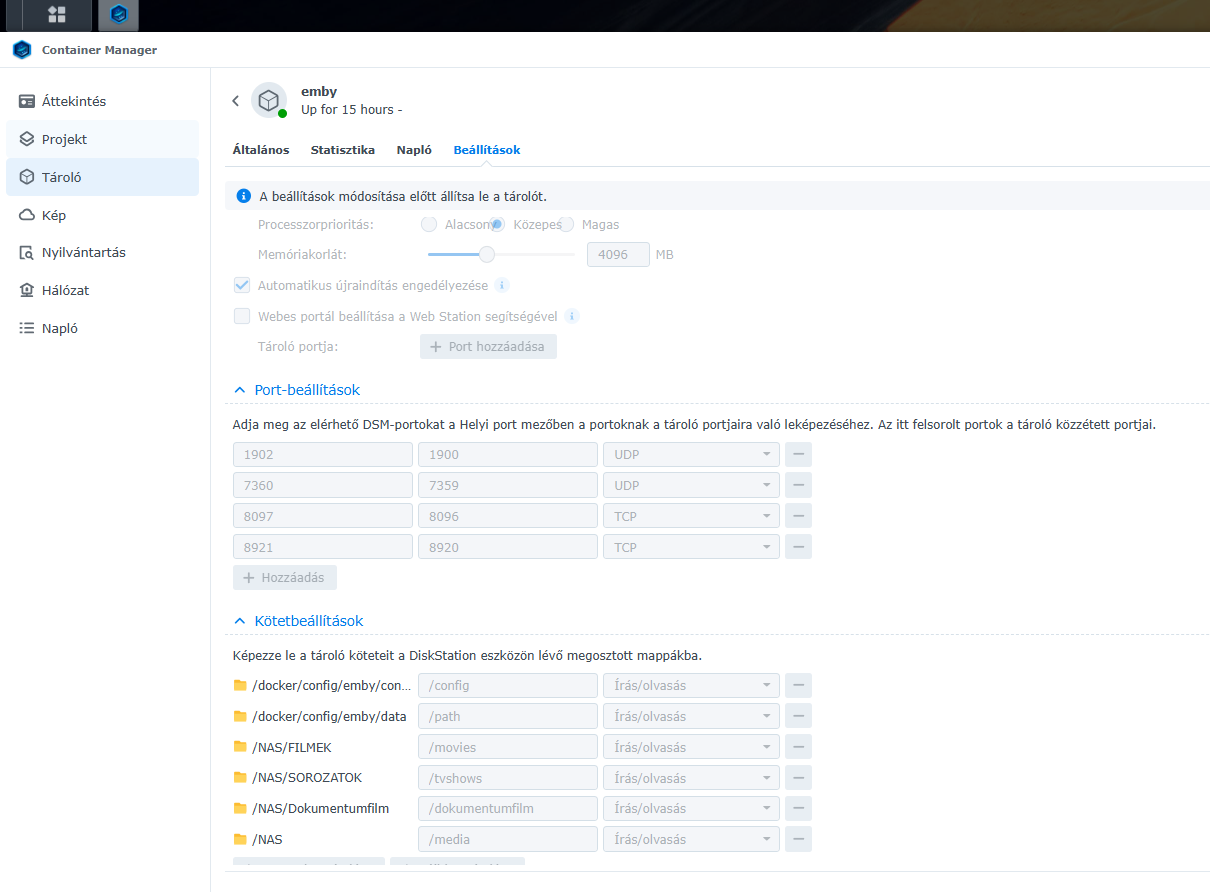The width and height of the screenshot is (1210, 892).
Task: Select the Alacsony priority radio button
Action: [429, 224]
